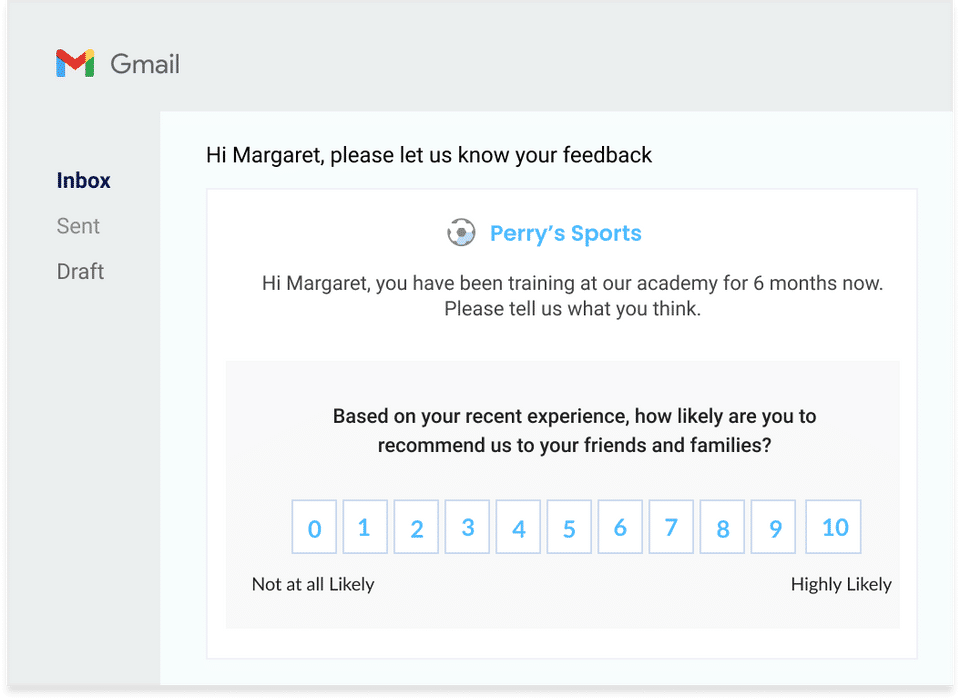
Task: Click the Perry's Sports brand link
Action: (x=565, y=234)
